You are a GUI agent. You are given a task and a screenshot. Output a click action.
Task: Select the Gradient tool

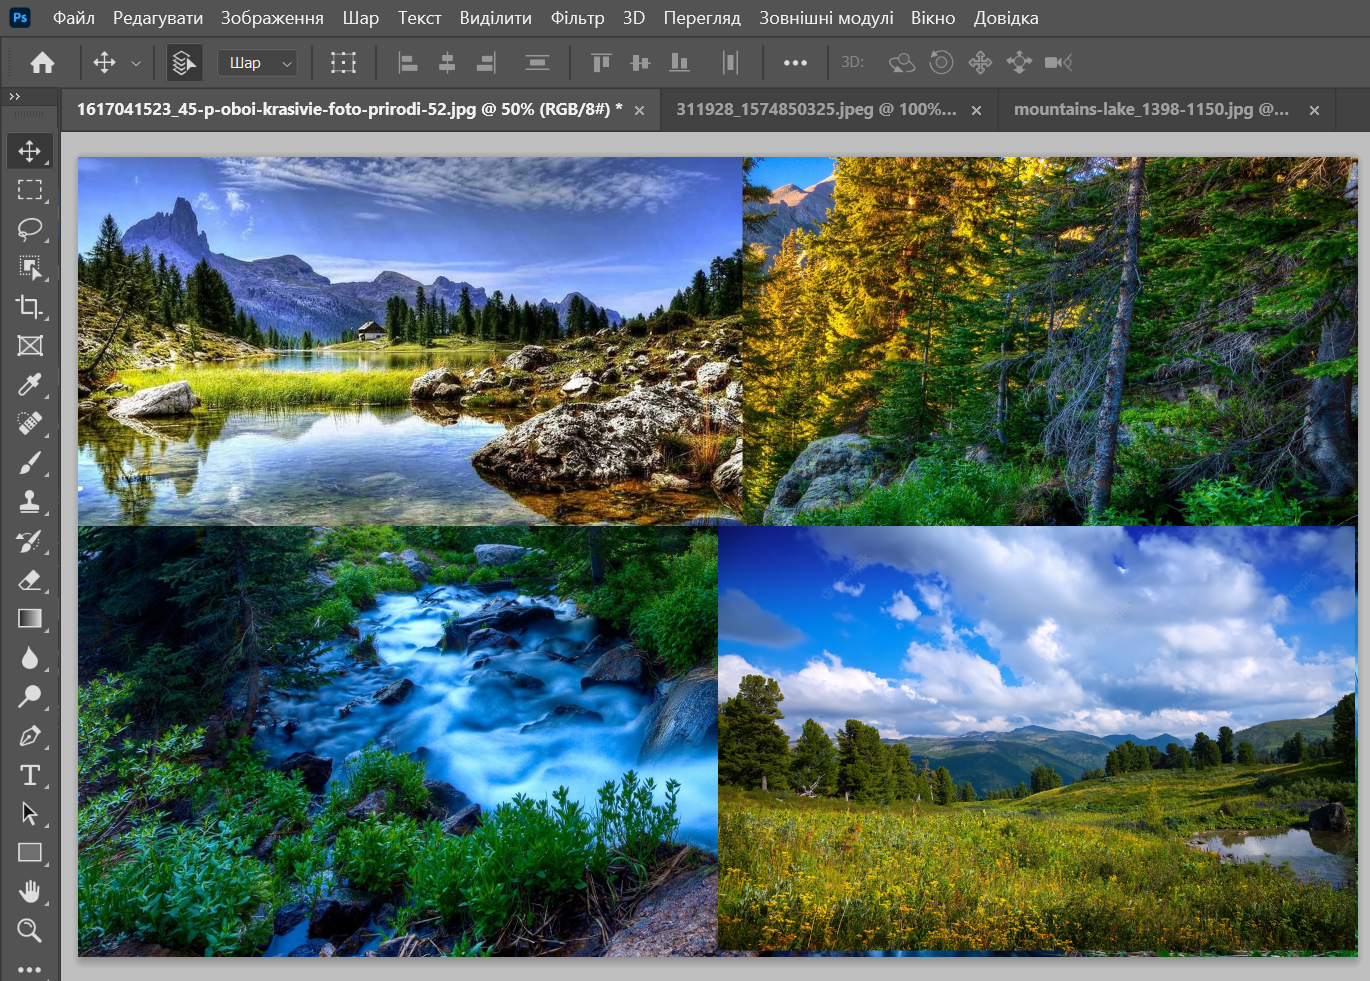pyautogui.click(x=29, y=619)
